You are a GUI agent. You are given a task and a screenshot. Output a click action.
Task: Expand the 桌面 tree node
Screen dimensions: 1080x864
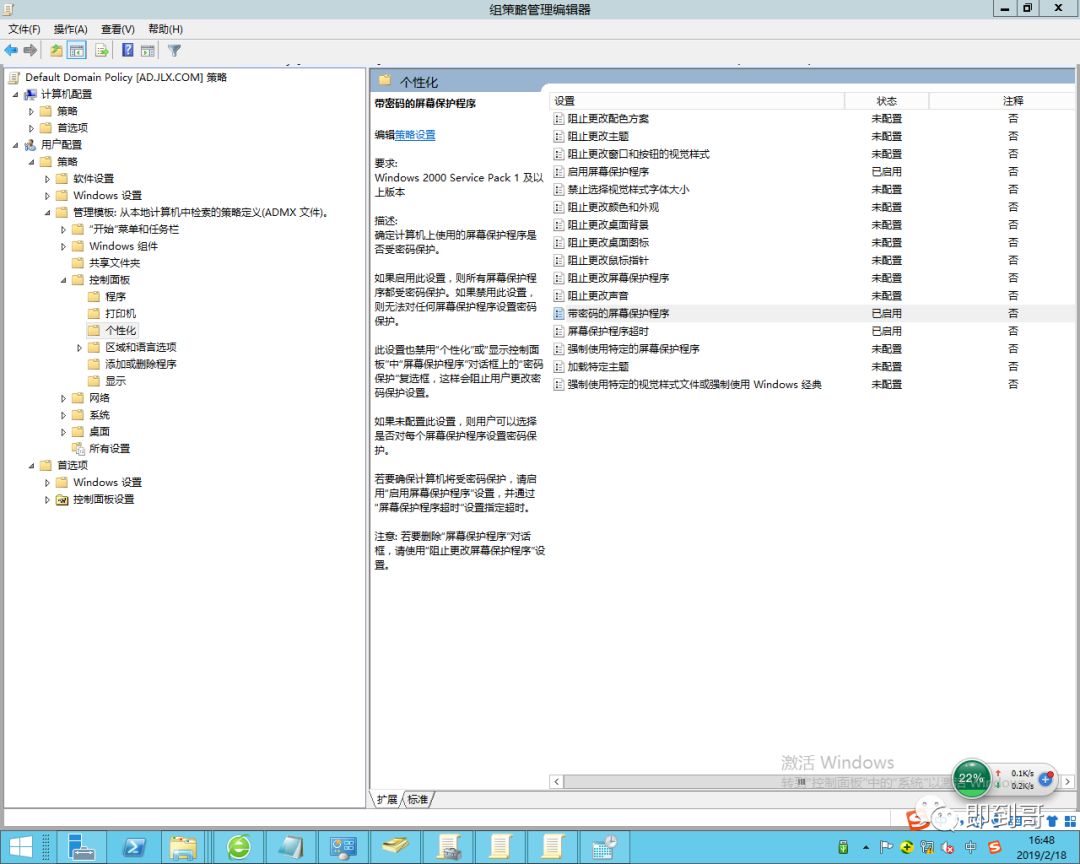pyautogui.click(x=63, y=432)
